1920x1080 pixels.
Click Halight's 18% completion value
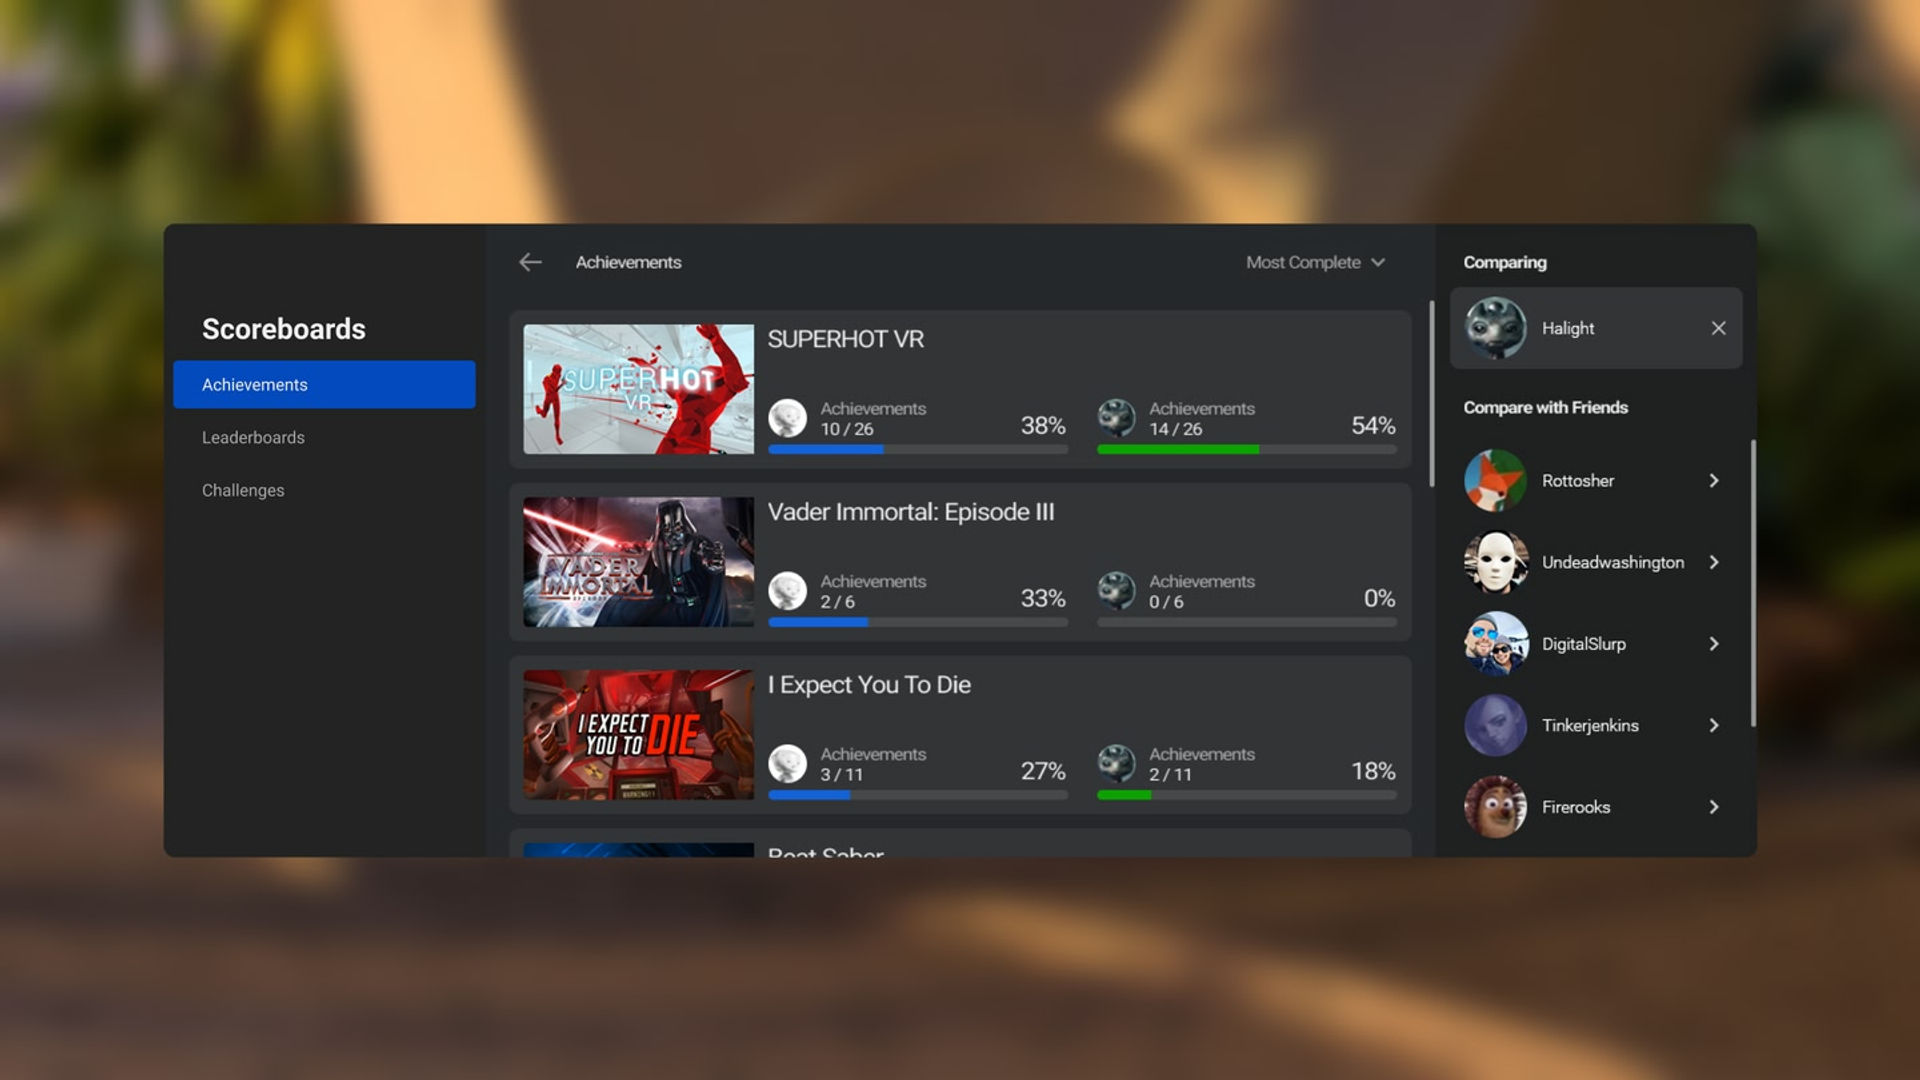1373,771
